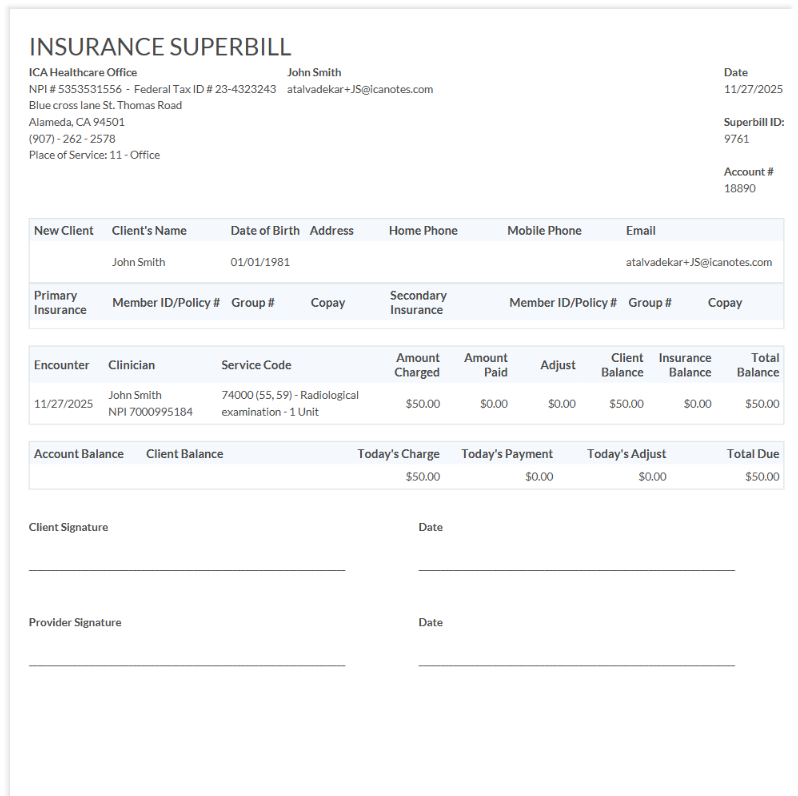Click the Superbill ID value 9761
The height and width of the screenshot is (796, 798).
coord(736,139)
